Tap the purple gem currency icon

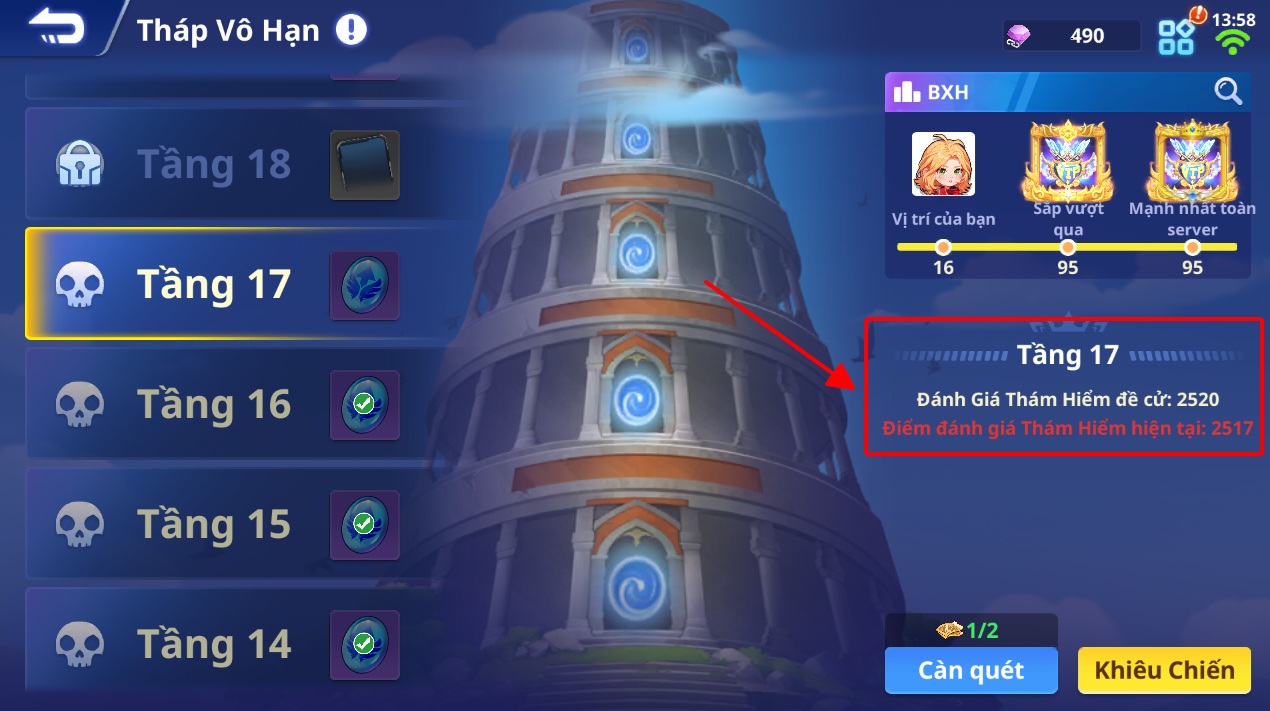tap(1018, 36)
